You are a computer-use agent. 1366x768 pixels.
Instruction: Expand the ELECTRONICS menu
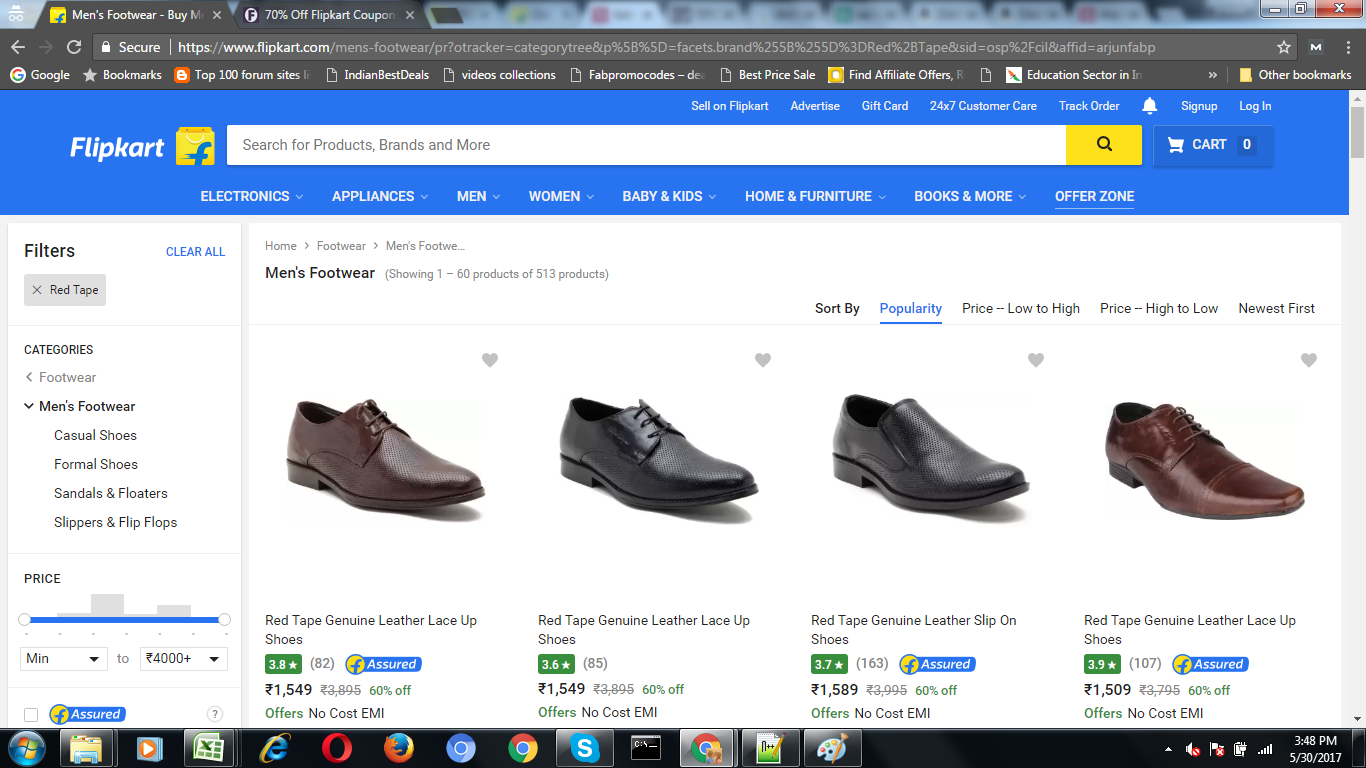pos(252,196)
